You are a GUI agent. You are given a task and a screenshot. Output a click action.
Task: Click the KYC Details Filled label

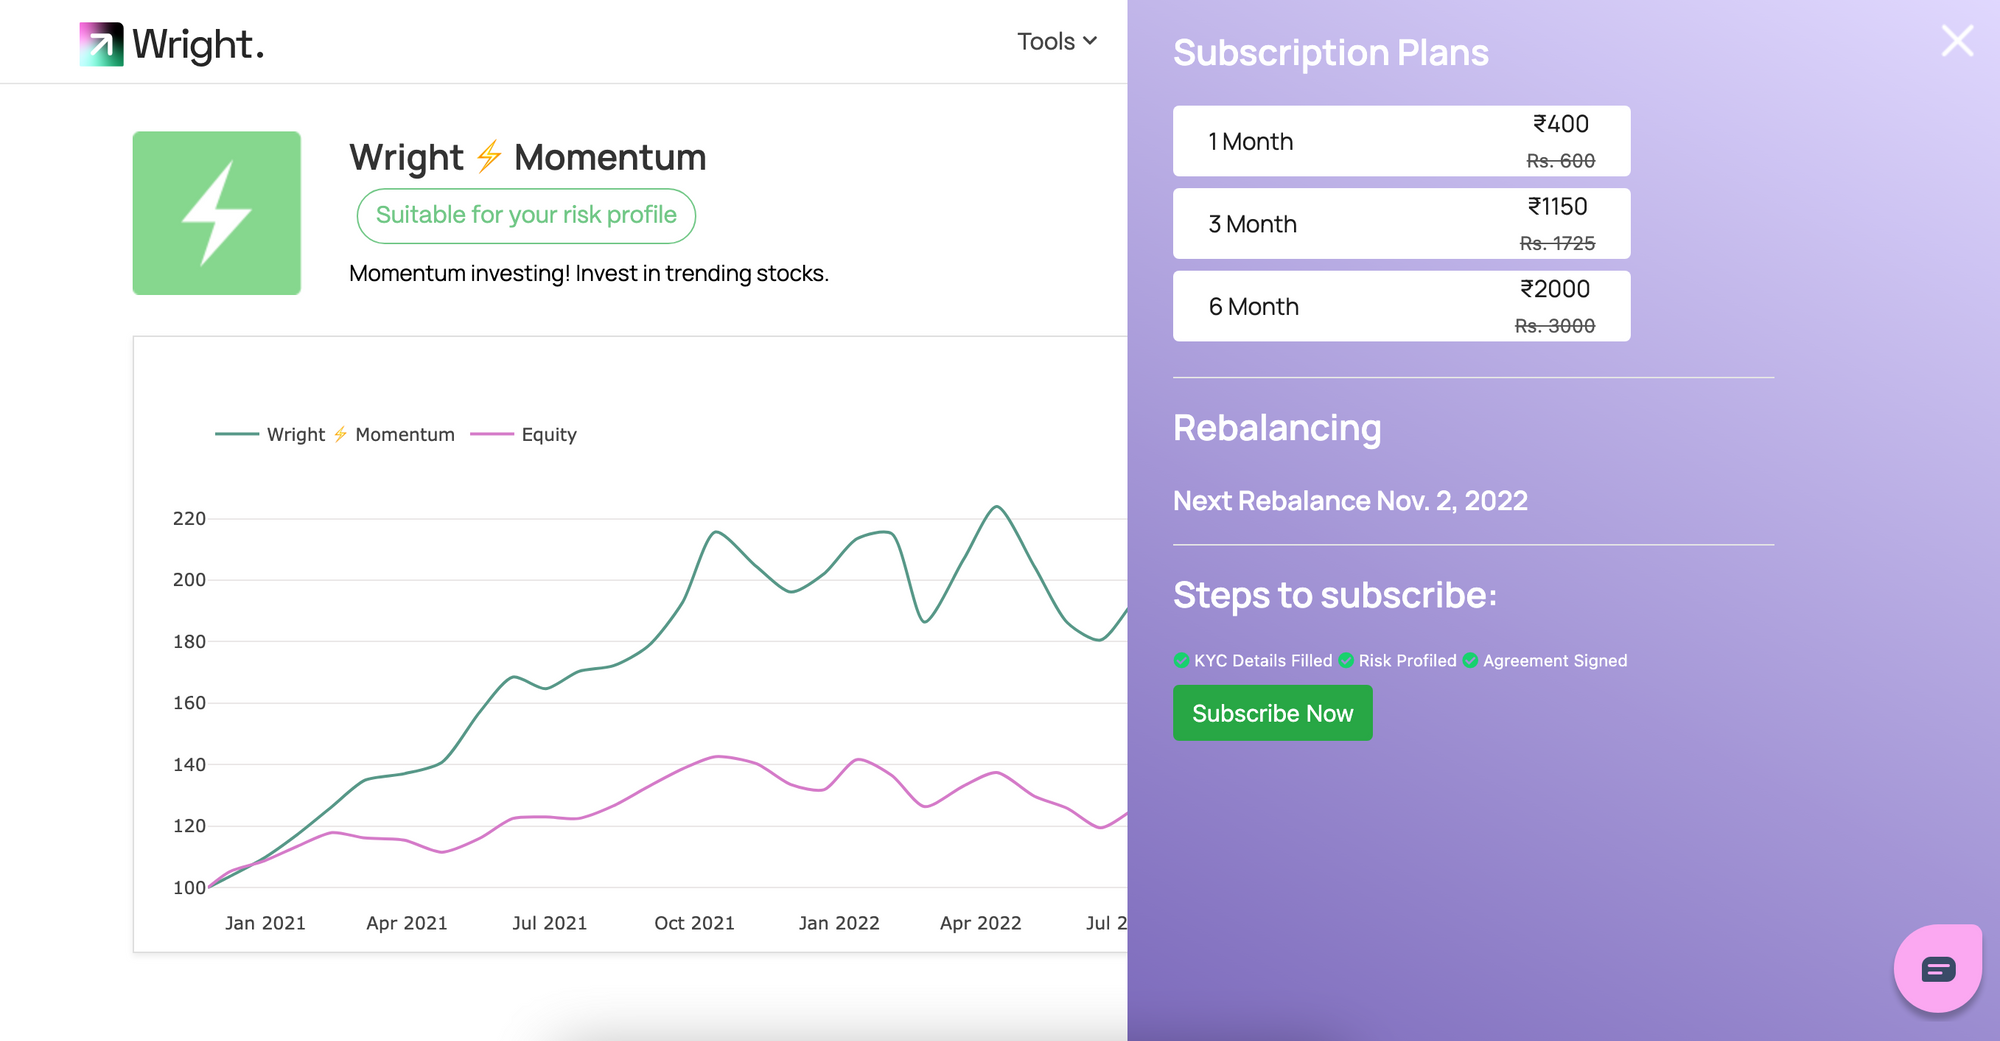tap(1263, 660)
